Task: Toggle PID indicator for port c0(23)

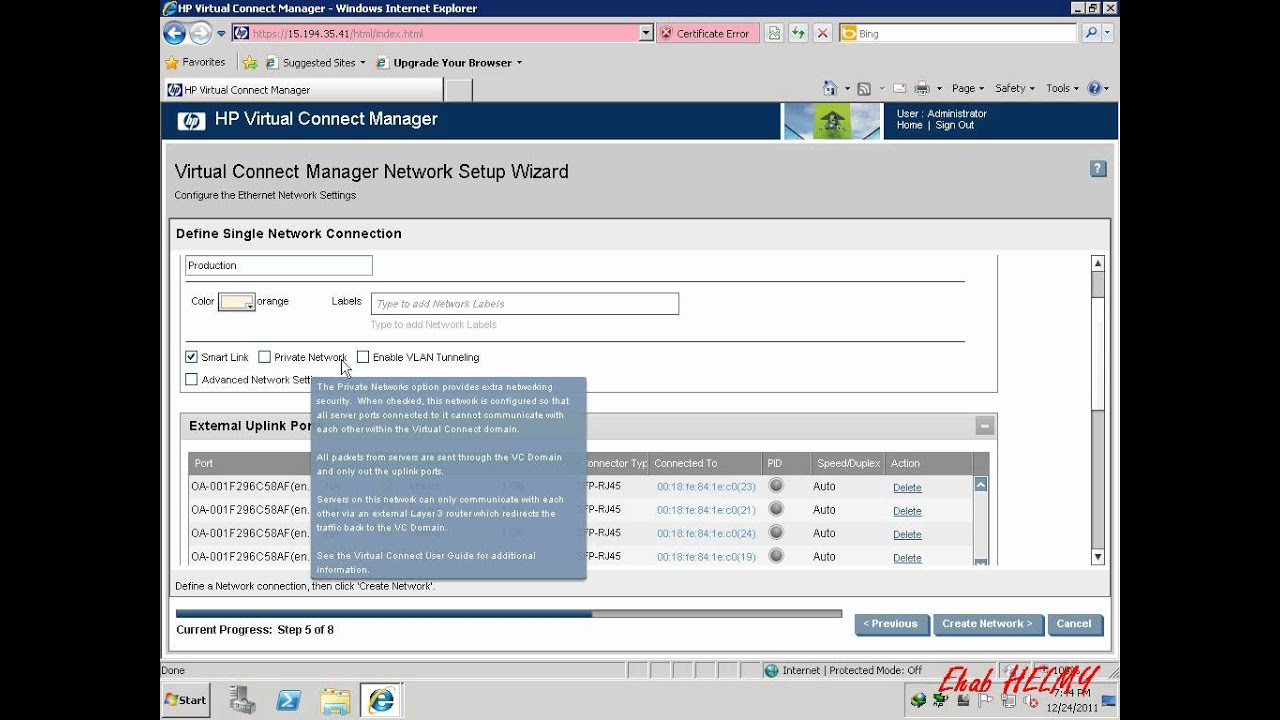Action: tap(776, 486)
